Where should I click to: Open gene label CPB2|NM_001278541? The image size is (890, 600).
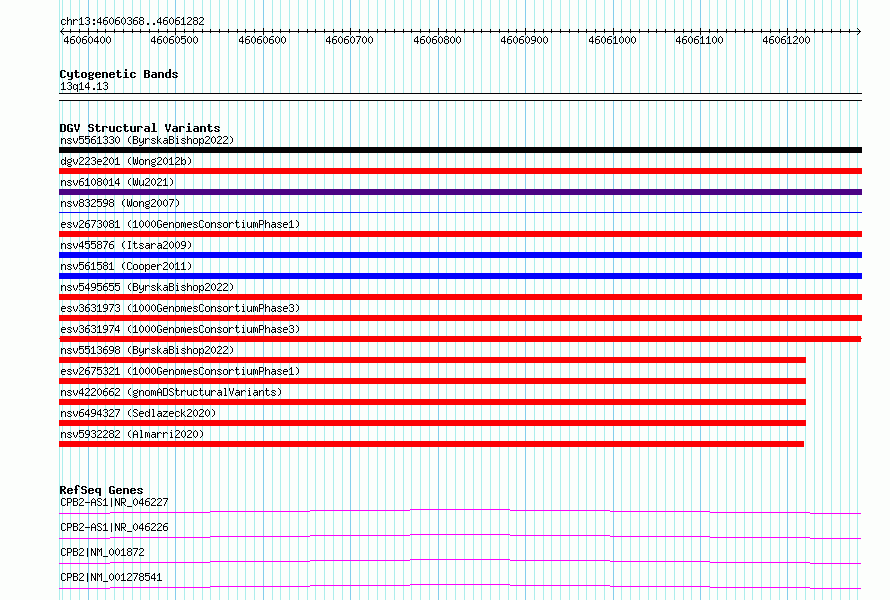click(x=111, y=577)
